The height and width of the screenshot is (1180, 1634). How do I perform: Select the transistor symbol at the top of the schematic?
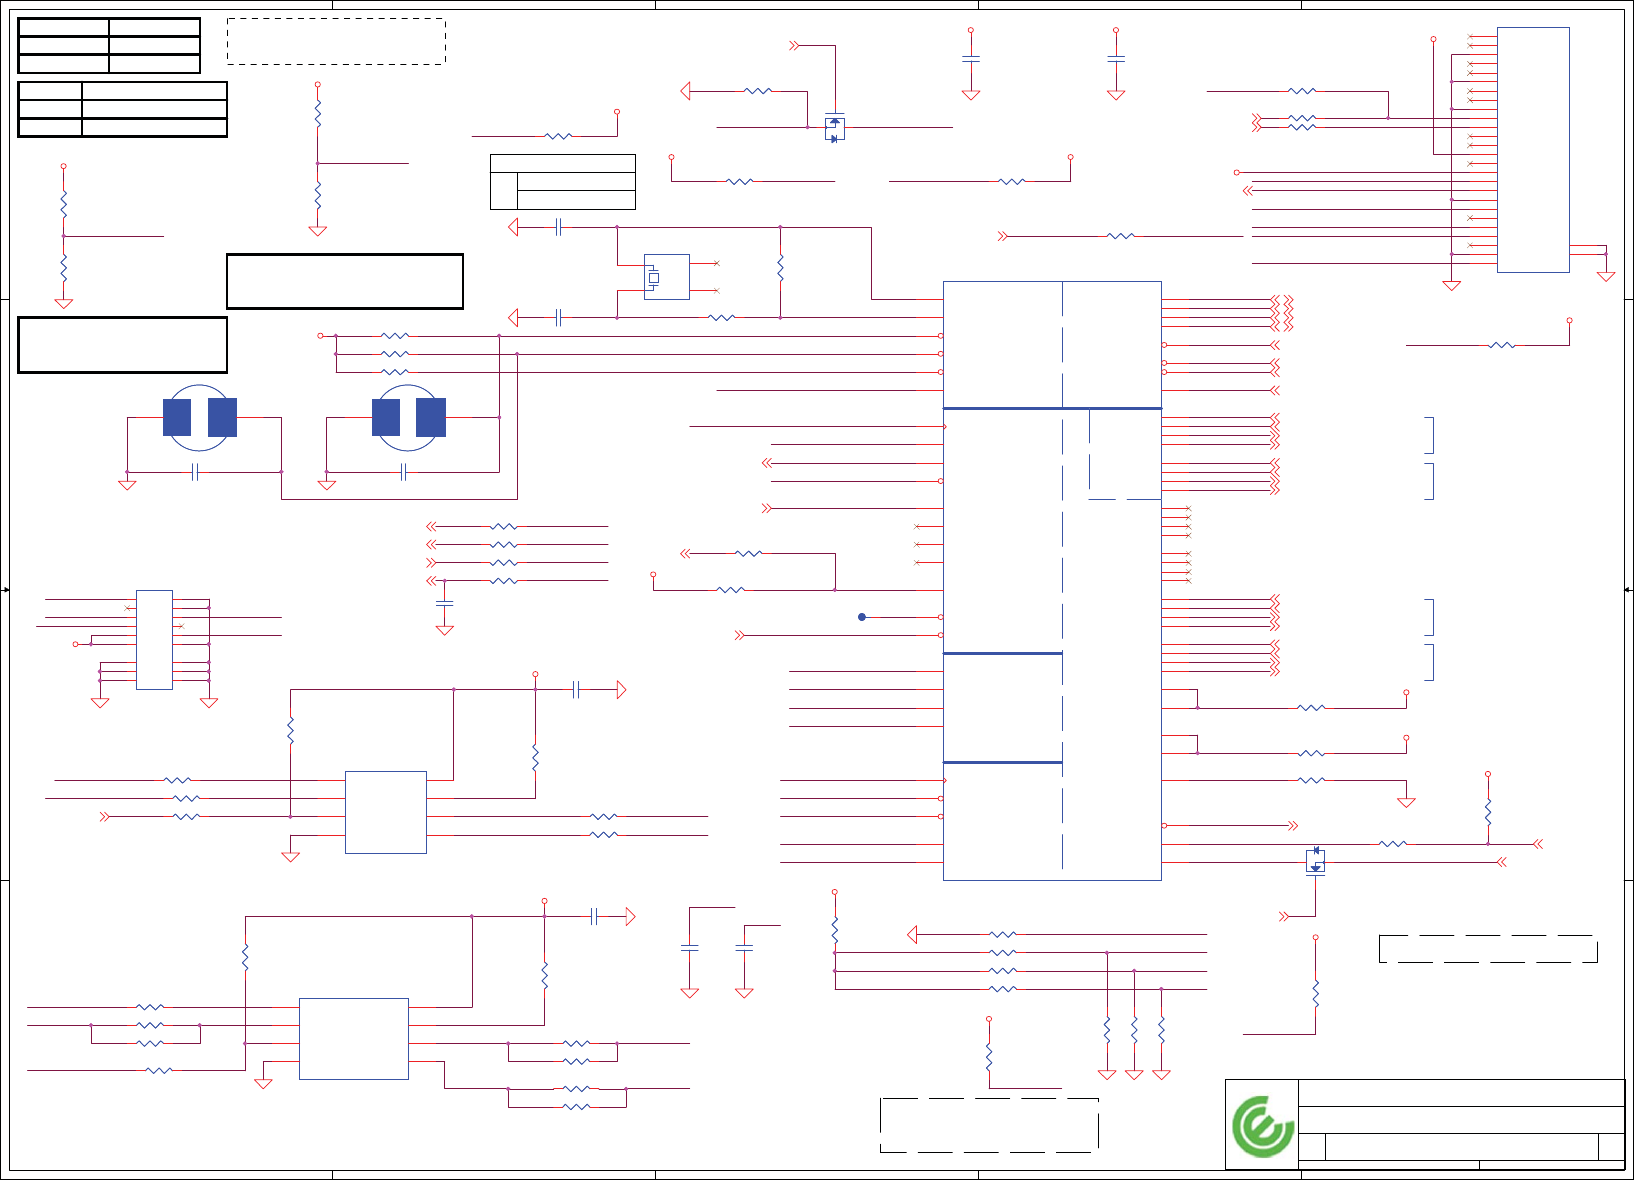(x=835, y=128)
